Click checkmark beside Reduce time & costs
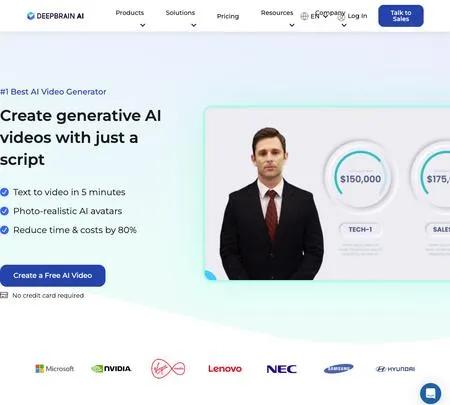The height and width of the screenshot is (405, 450). tap(4, 230)
